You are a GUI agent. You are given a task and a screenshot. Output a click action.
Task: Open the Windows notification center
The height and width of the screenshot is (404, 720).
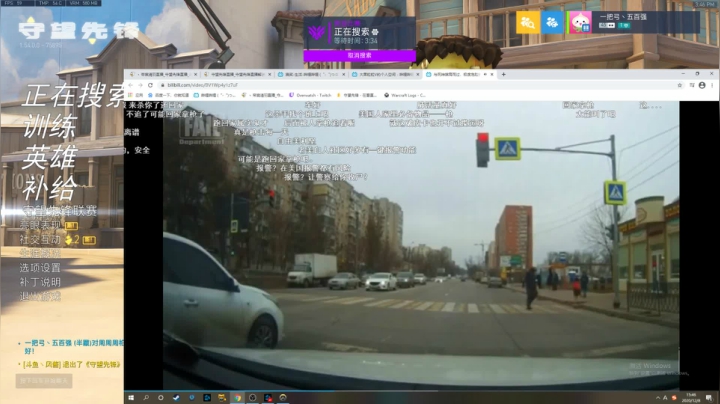(x=709, y=398)
